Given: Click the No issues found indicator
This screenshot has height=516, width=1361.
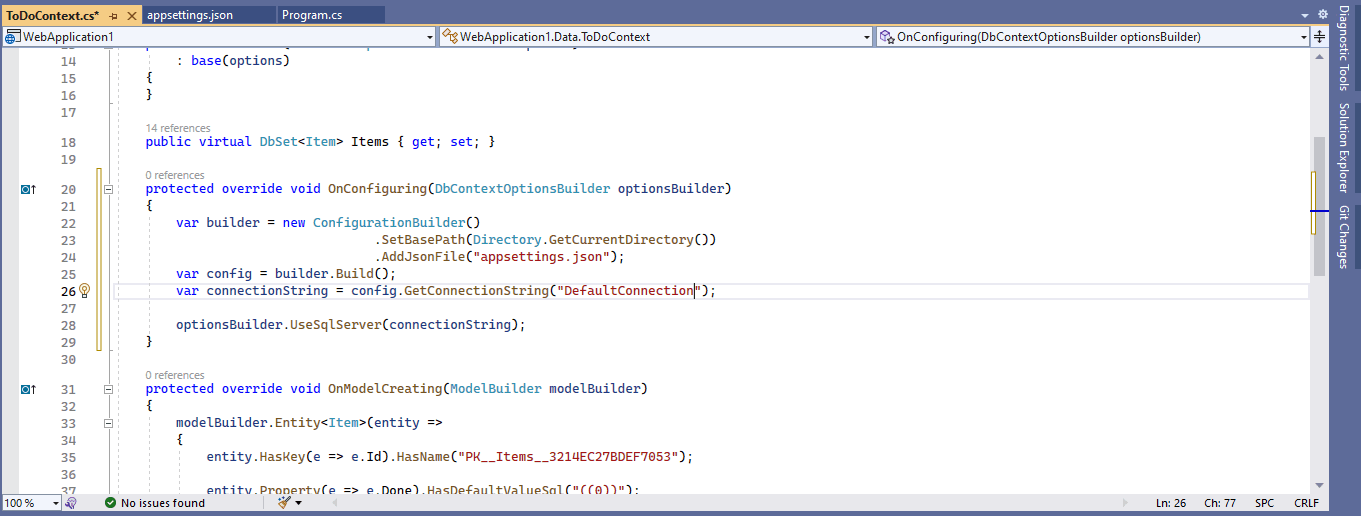Looking at the screenshot, I should click(155, 503).
